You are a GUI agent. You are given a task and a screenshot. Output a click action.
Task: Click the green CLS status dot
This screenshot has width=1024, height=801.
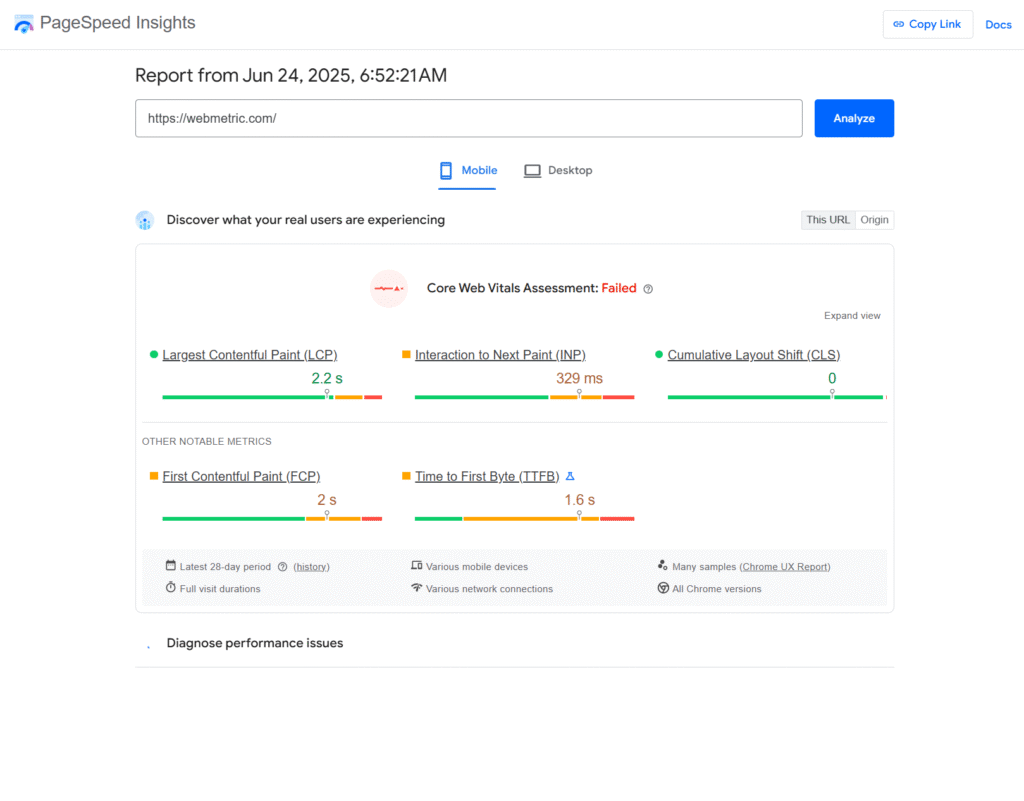659,354
